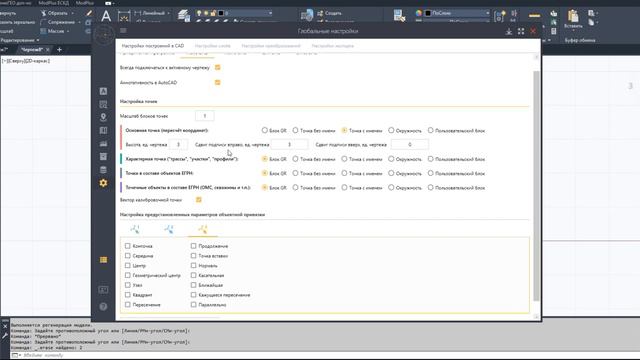This screenshot has width=640, height=360.
Task: Open AutoCAD Layer Properties icon
Action: [x=184, y=16]
